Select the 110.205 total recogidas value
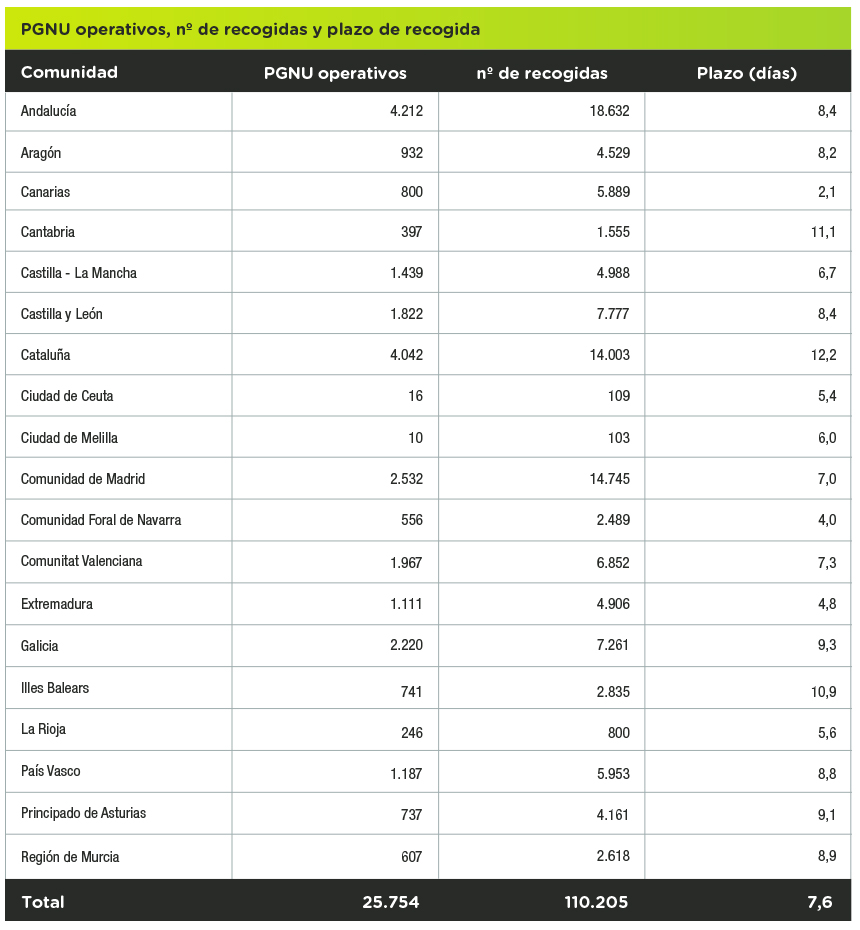This screenshot has width=860, height=930. 596,902
